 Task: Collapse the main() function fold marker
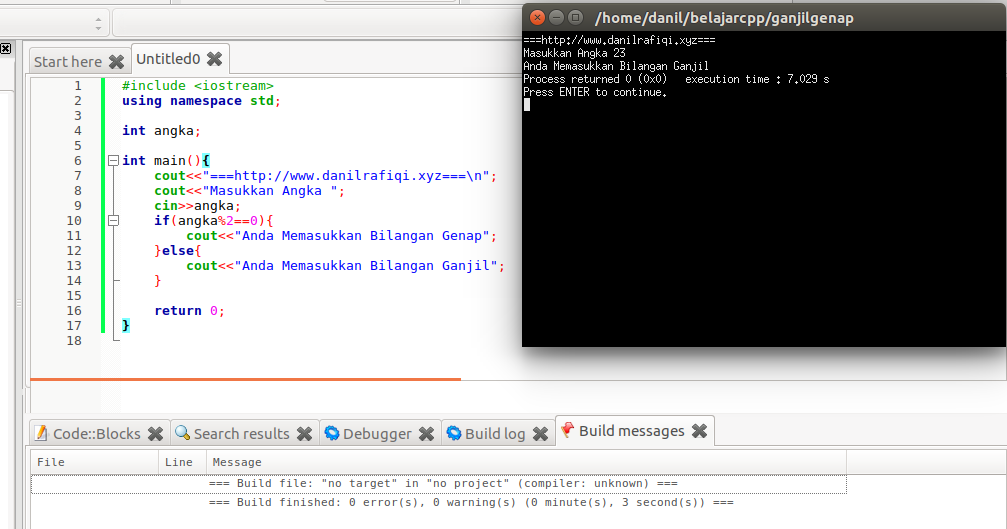(114, 160)
